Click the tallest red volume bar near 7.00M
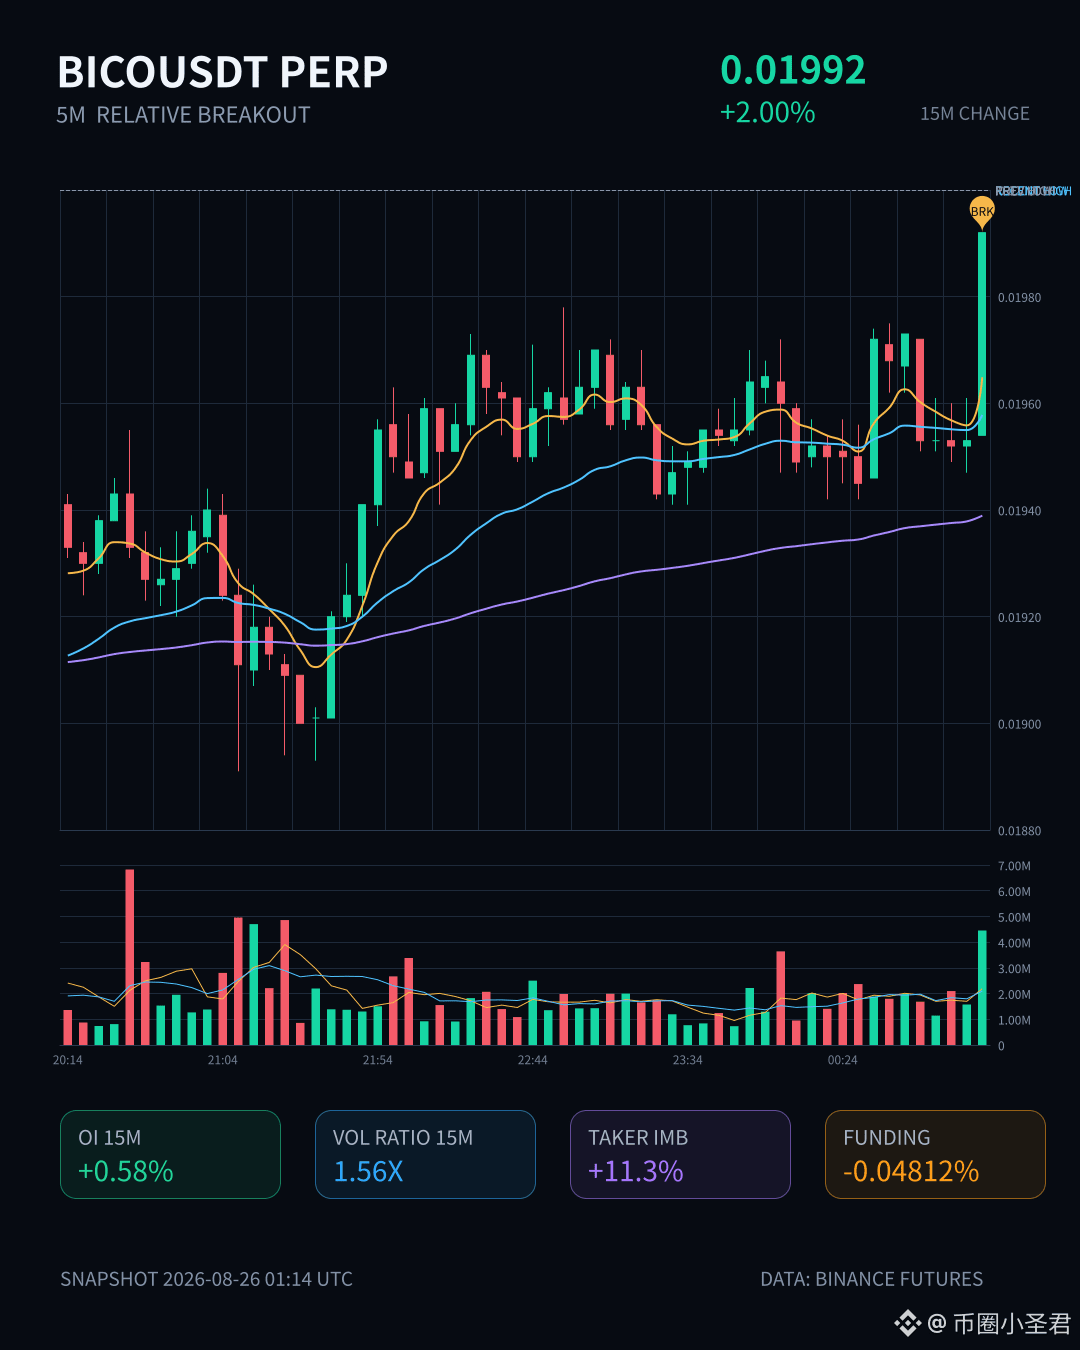1080x1350 pixels. [x=130, y=957]
